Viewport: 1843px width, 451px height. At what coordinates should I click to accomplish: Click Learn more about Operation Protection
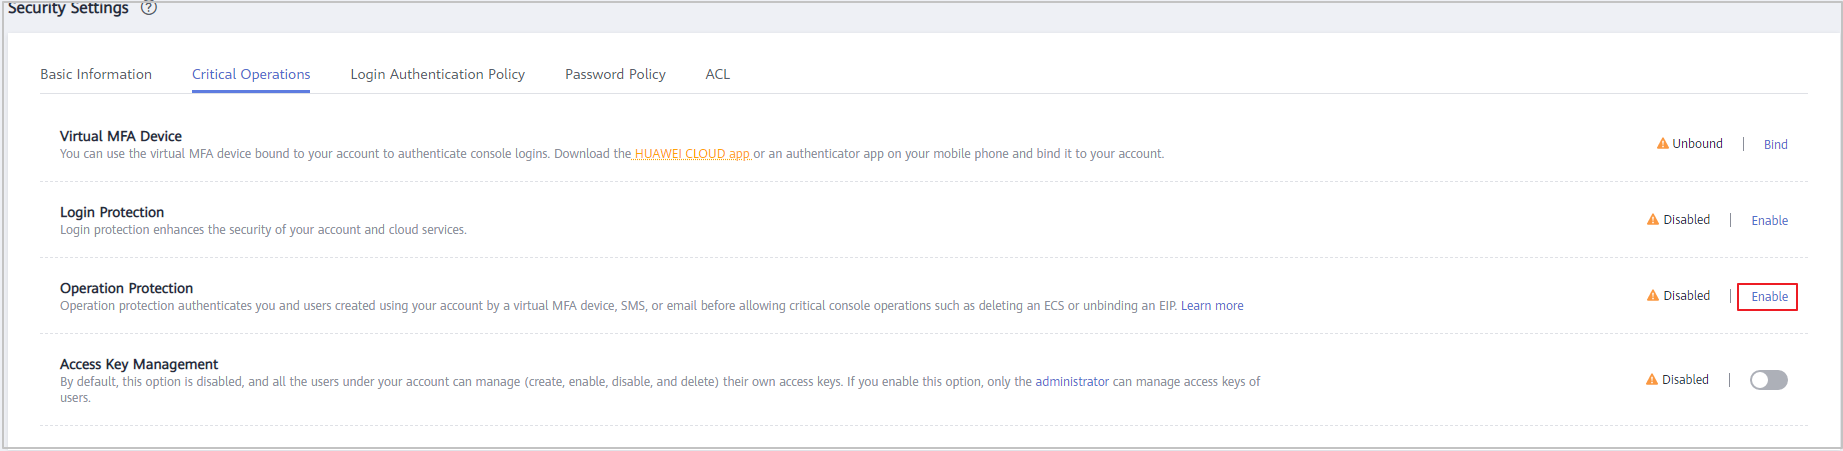coord(1212,306)
